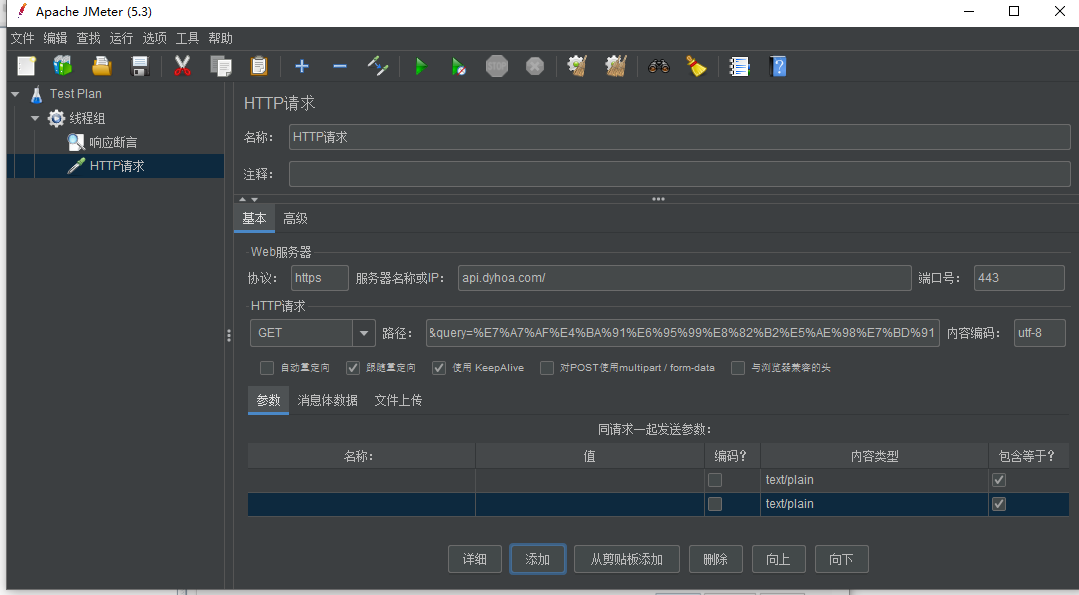Click the Clear results broom-gear icon
Image resolution: width=1079 pixels, height=595 pixels.
coord(577,66)
